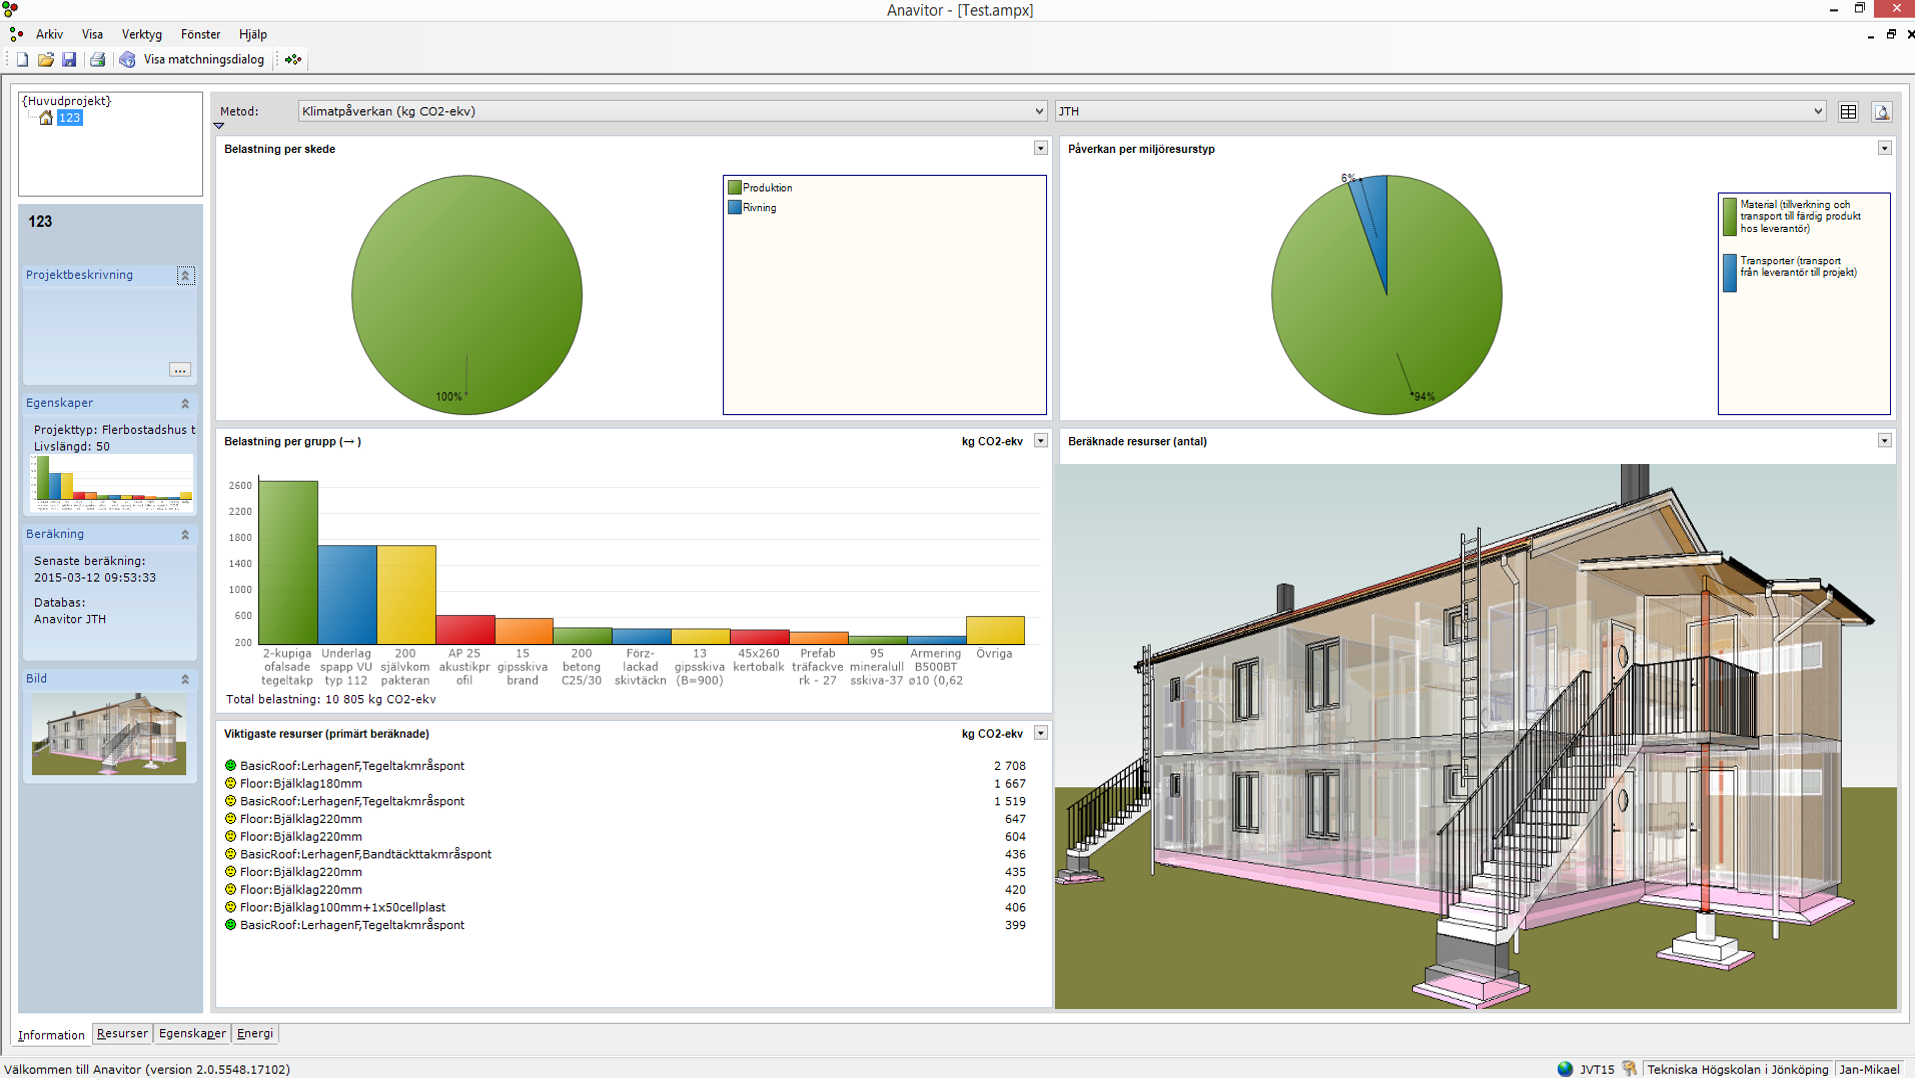
Task: Click Jan-Mikael in the status bar
Action: 1869,1069
